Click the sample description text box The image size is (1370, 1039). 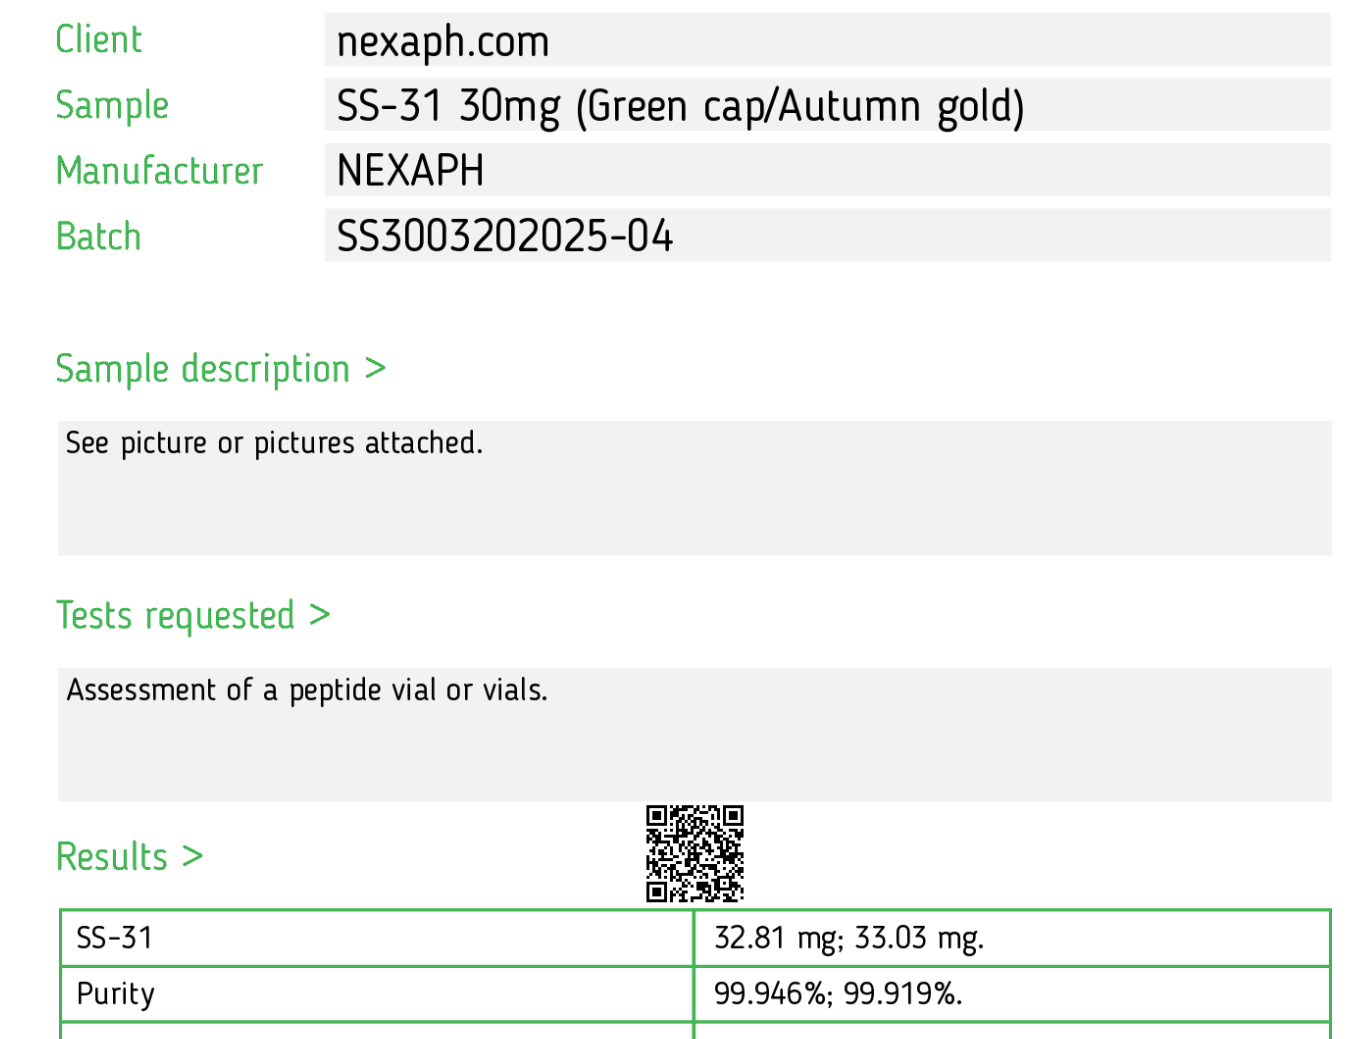point(694,488)
